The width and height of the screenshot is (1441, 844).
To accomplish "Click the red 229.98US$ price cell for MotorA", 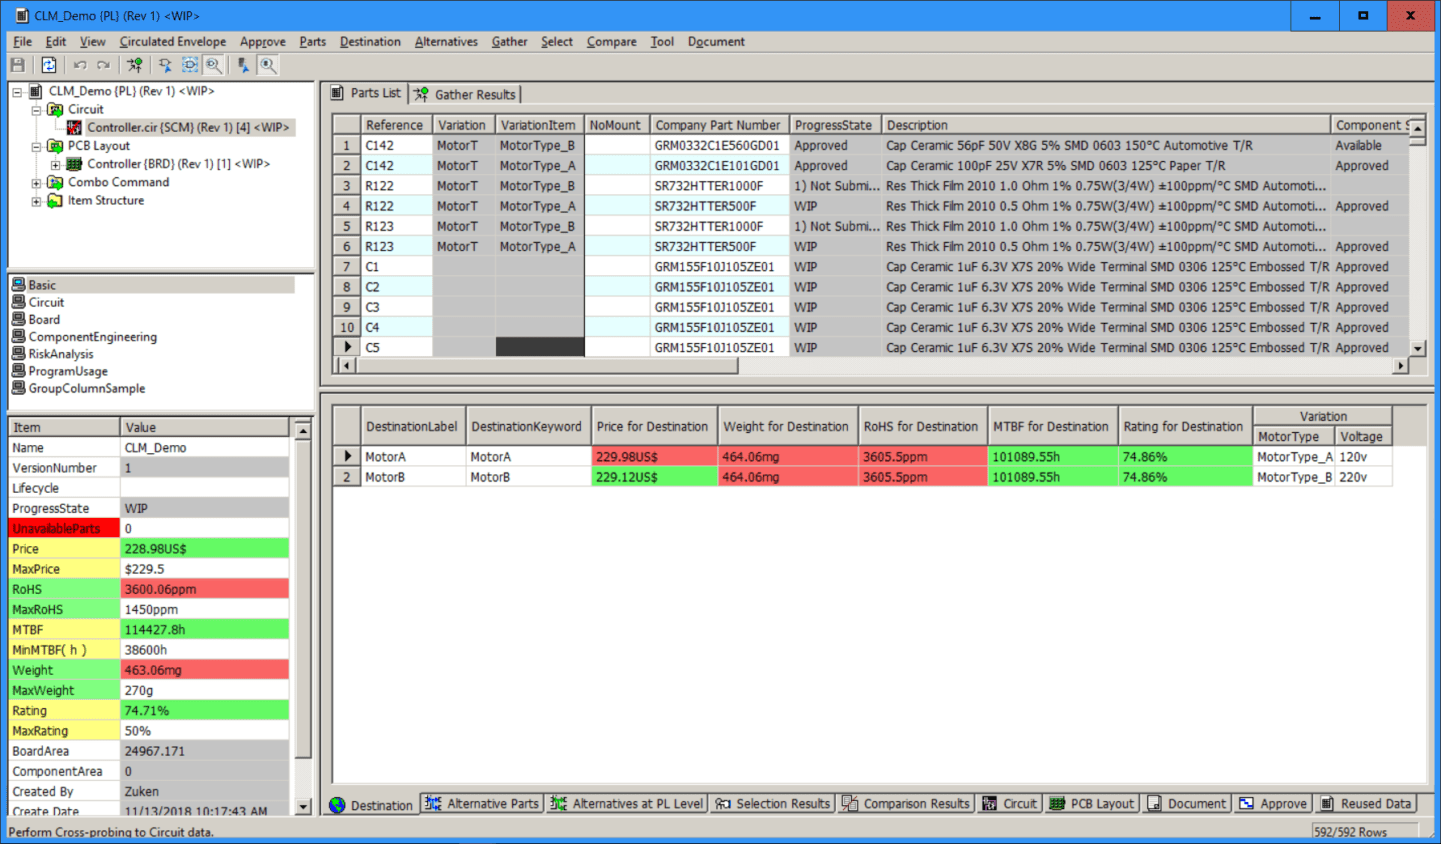I will coord(653,457).
